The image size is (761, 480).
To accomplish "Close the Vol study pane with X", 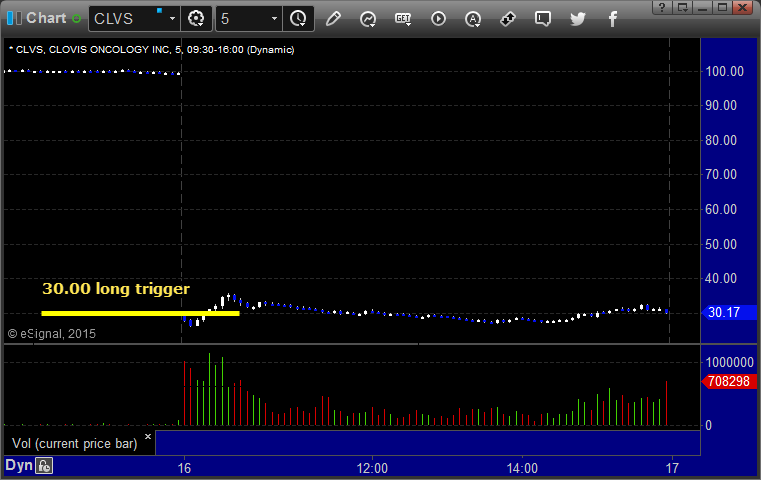I will pos(148,436).
